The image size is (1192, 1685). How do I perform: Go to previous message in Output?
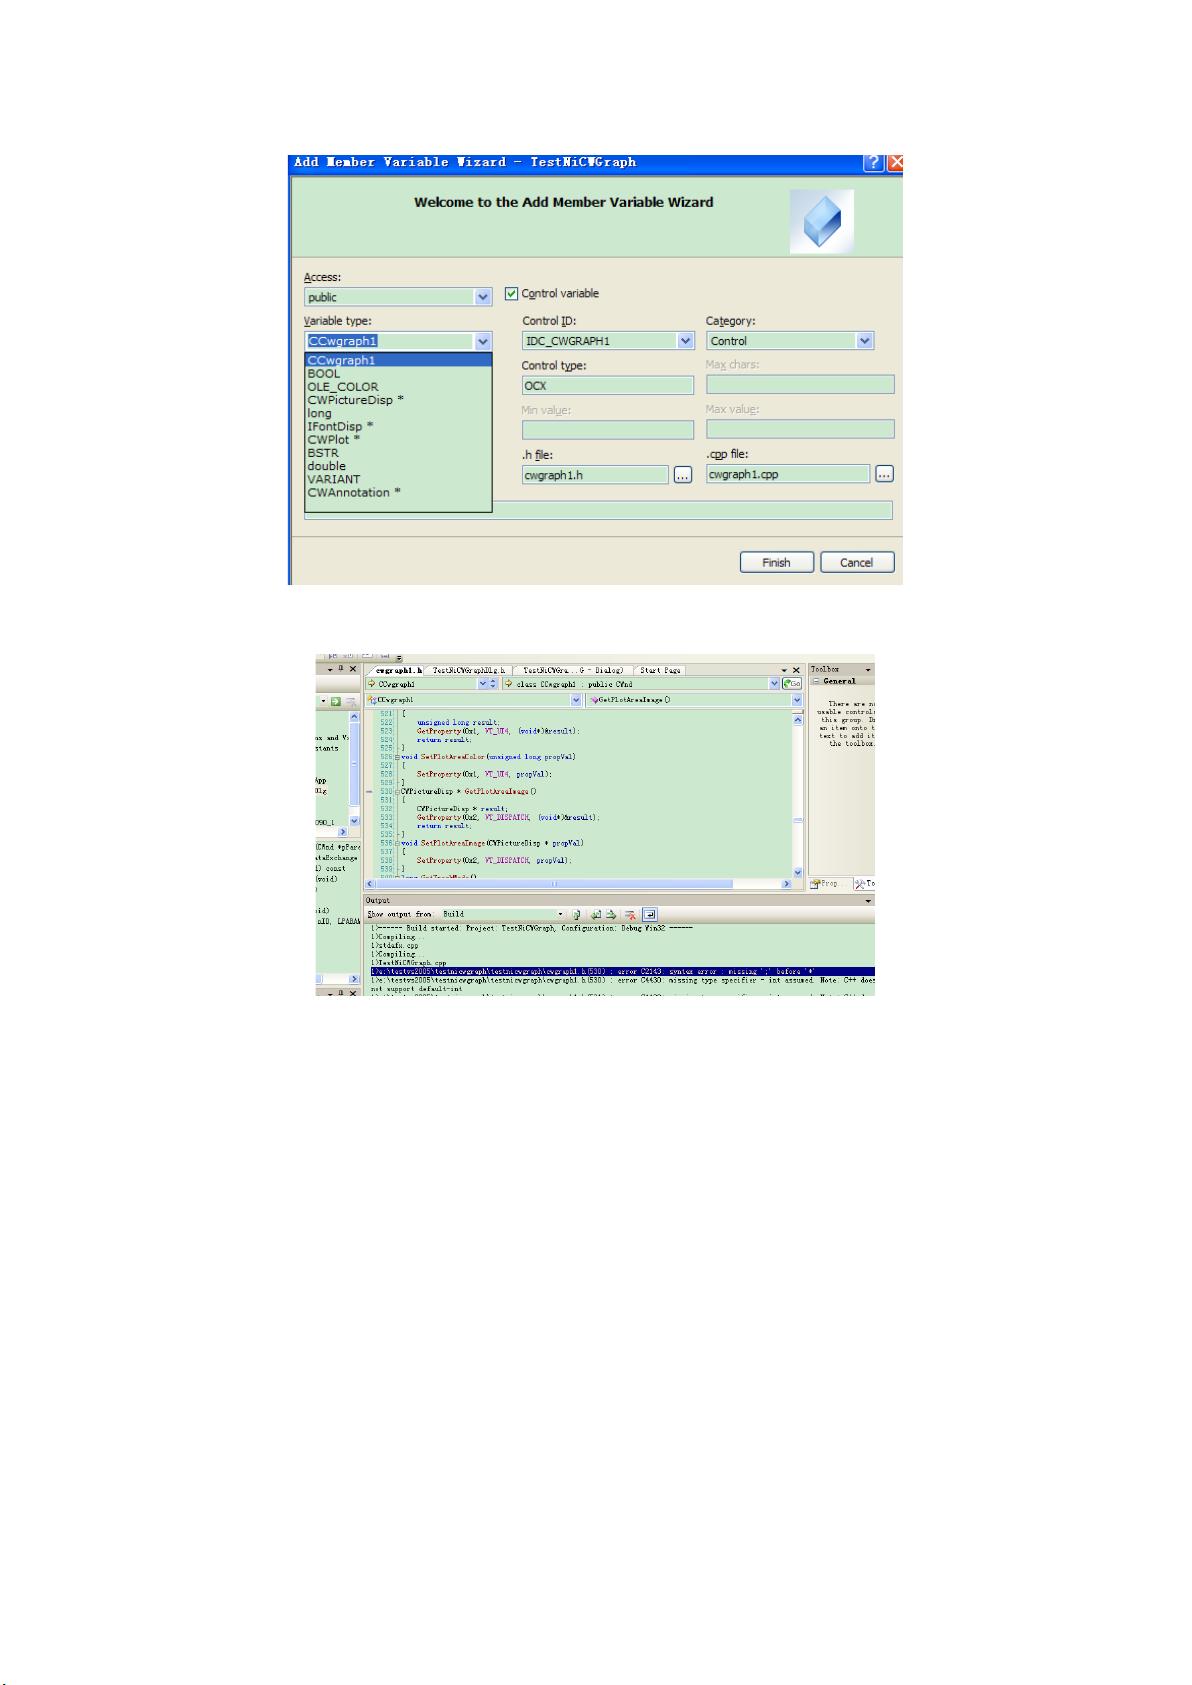pyautogui.click(x=595, y=914)
